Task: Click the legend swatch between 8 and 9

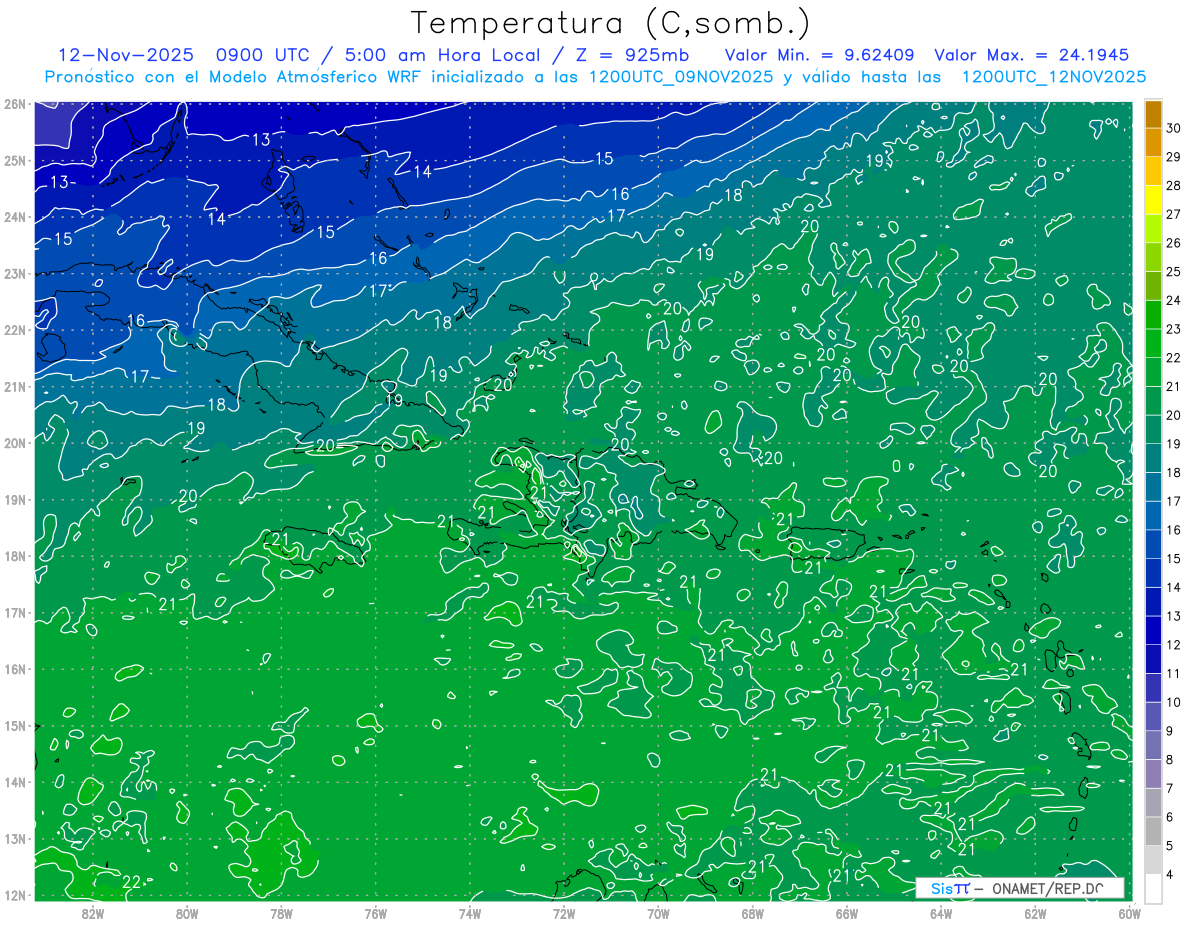Action: click(x=1153, y=745)
